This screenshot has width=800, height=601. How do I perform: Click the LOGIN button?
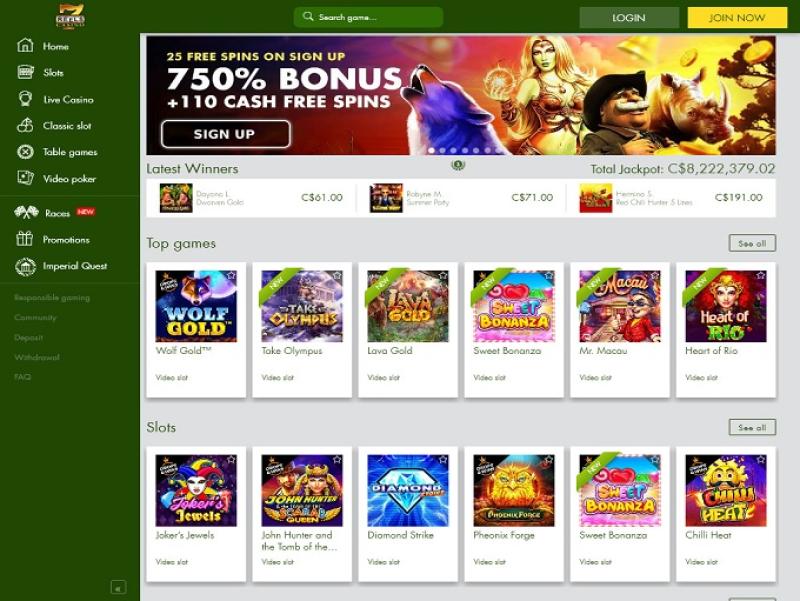[629, 18]
